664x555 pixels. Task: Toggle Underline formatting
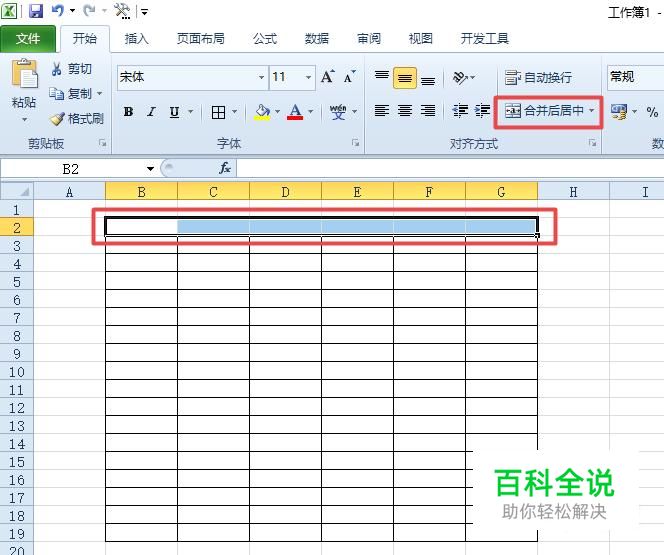[174, 112]
